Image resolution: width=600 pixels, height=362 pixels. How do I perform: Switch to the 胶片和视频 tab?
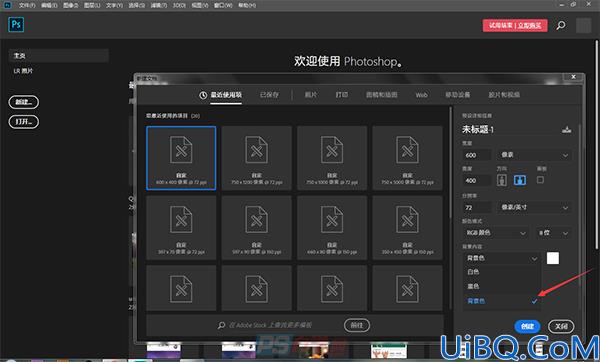[x=504, y=95]
